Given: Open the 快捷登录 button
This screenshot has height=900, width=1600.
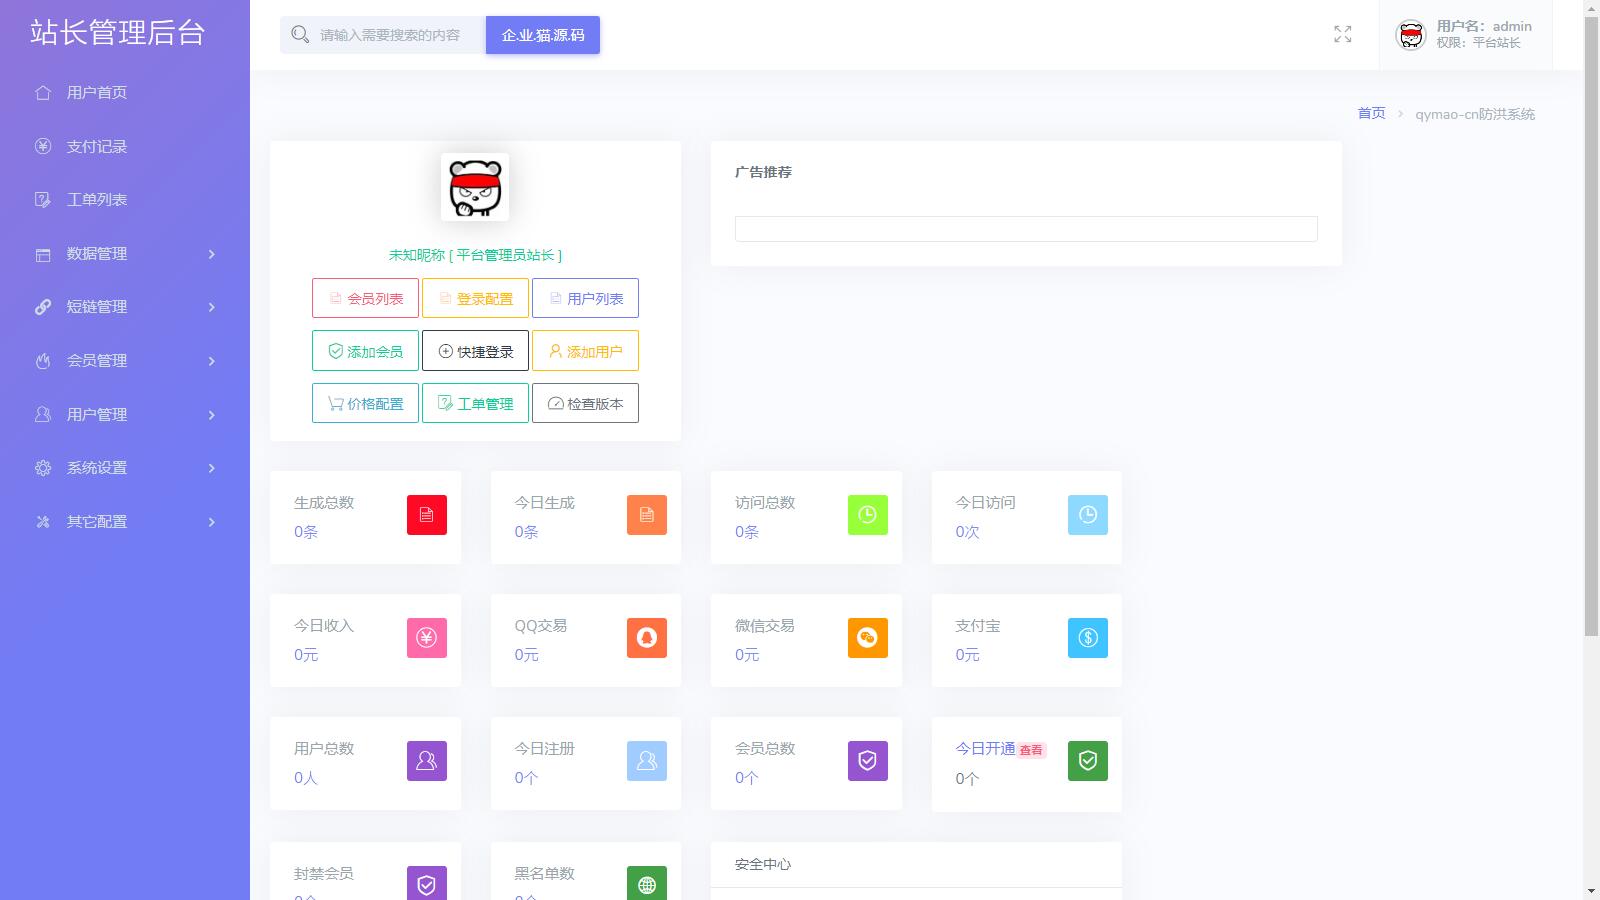Looking at the screenshot, I should point(475,351).
